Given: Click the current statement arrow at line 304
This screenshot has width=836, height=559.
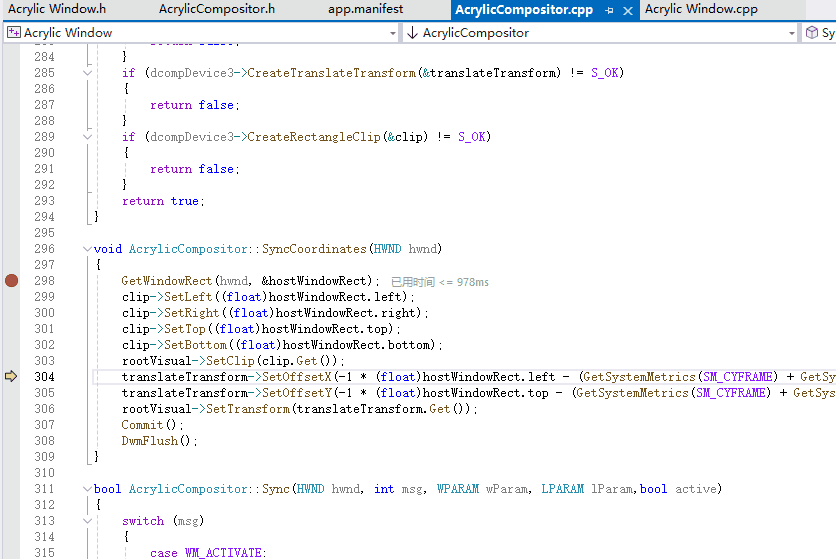Looking at the screenshot, I should (11, 377).
